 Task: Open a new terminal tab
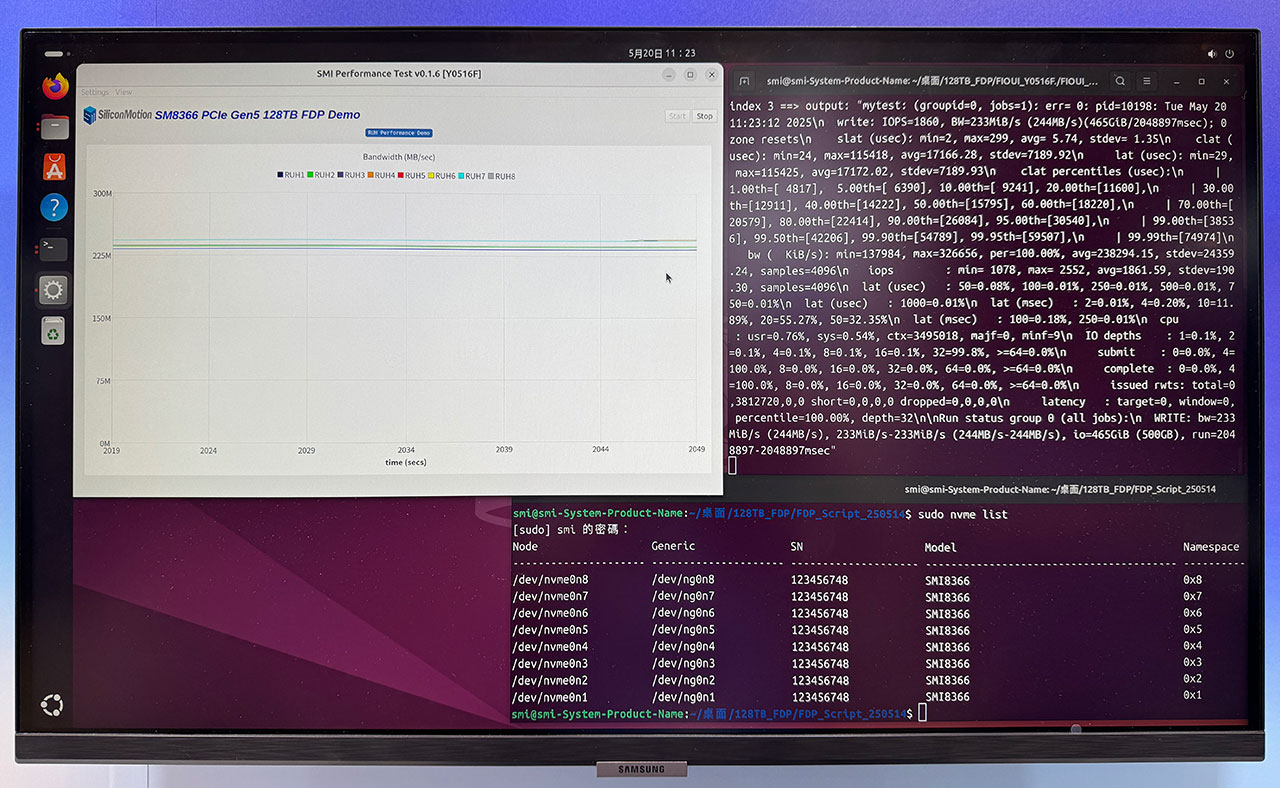point(745,81)
